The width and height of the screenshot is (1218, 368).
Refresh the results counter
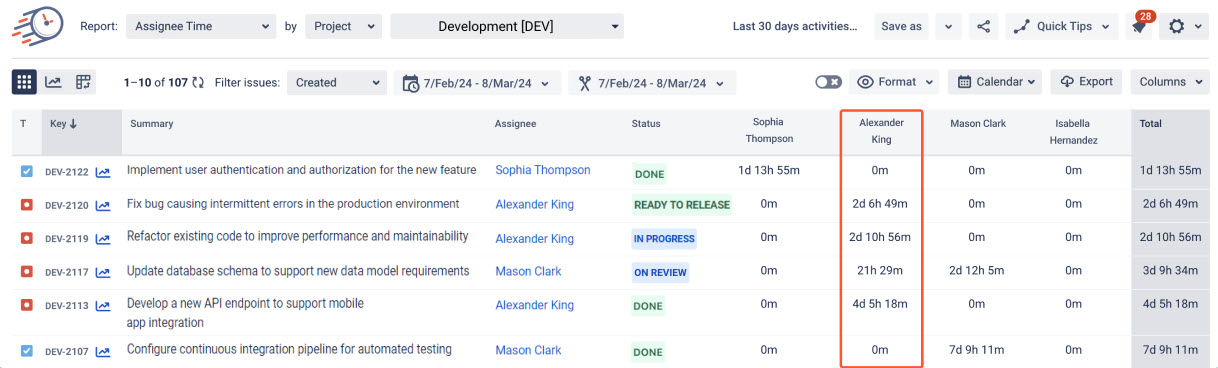point(198,83)
